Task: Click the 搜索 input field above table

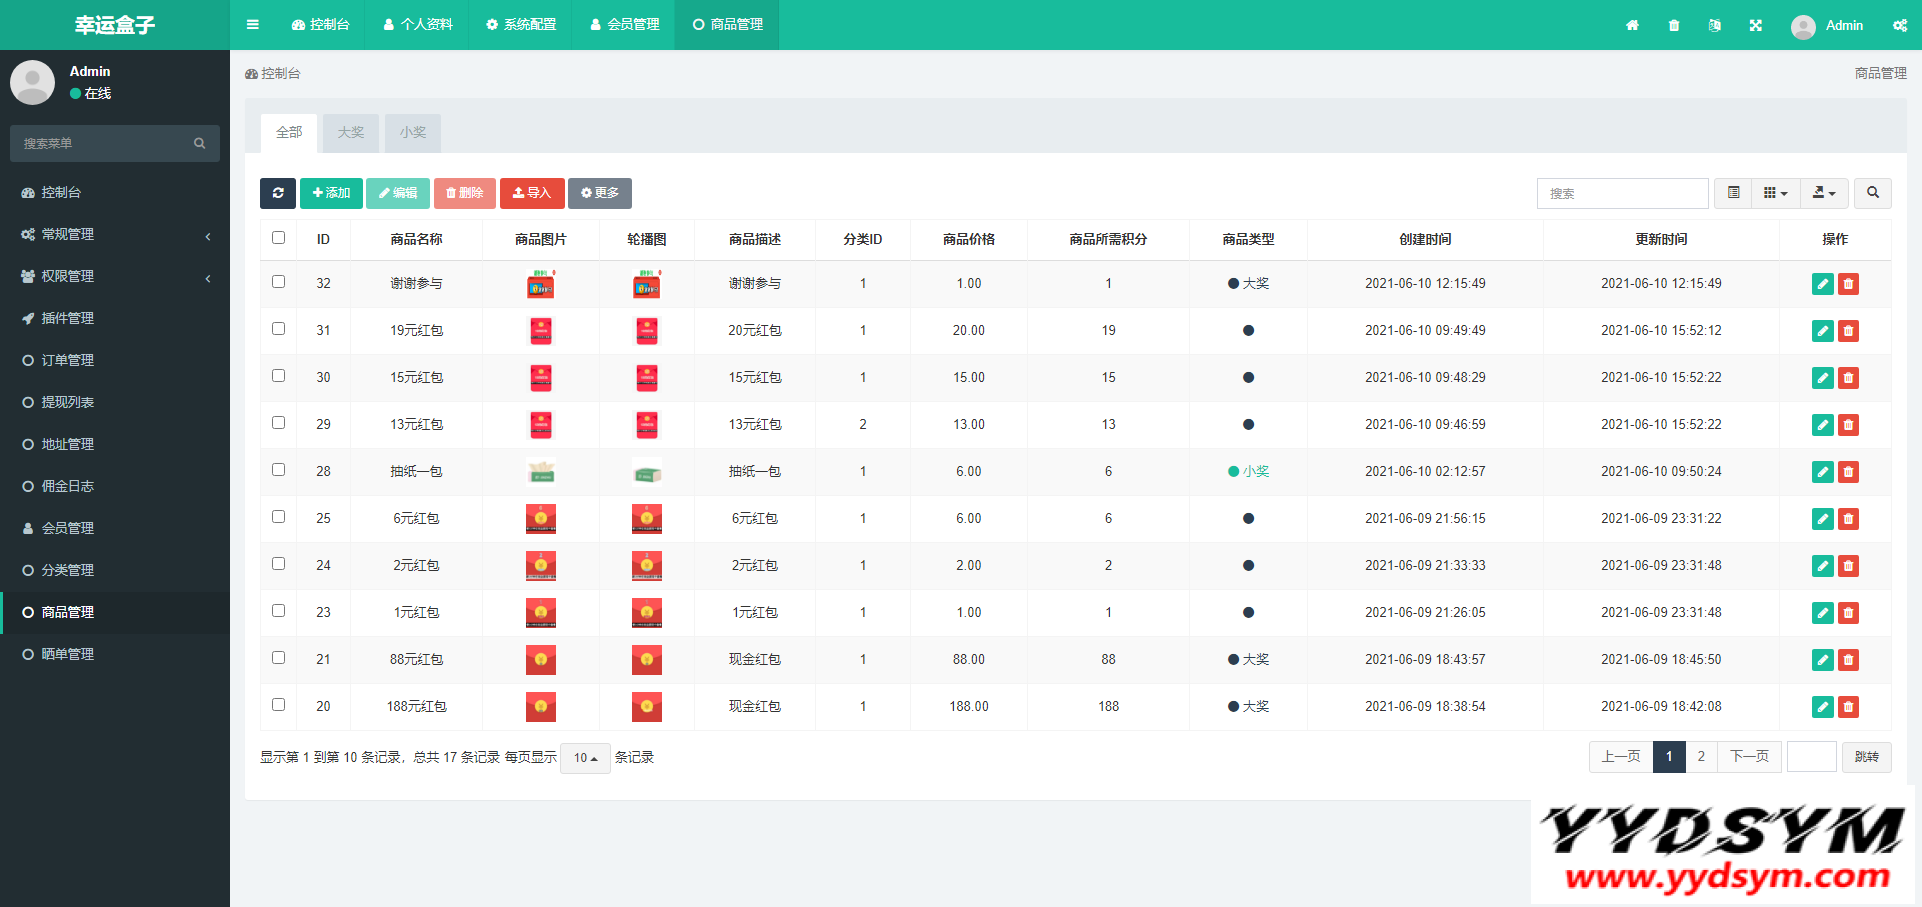Action: pyautogui.click(x=1621, y=193)
